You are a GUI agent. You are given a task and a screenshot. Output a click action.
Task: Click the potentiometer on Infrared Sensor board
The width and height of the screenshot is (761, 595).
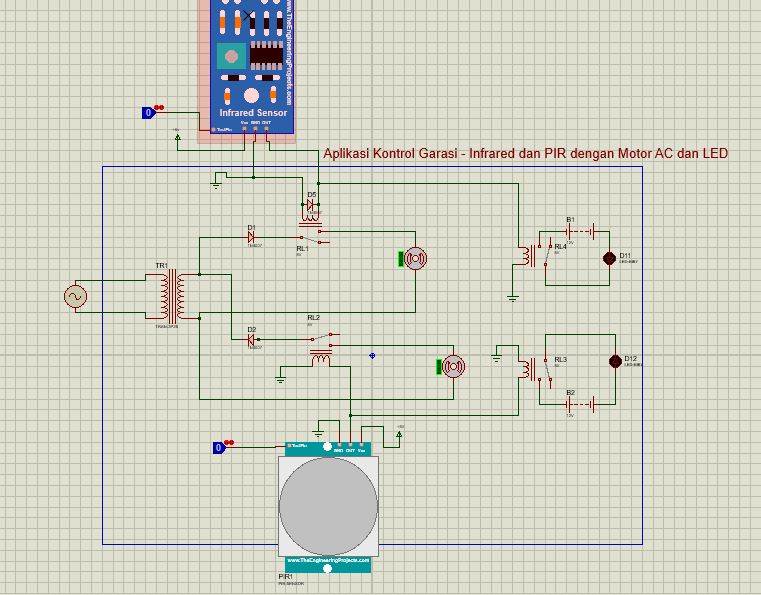(x=232, y=56)
